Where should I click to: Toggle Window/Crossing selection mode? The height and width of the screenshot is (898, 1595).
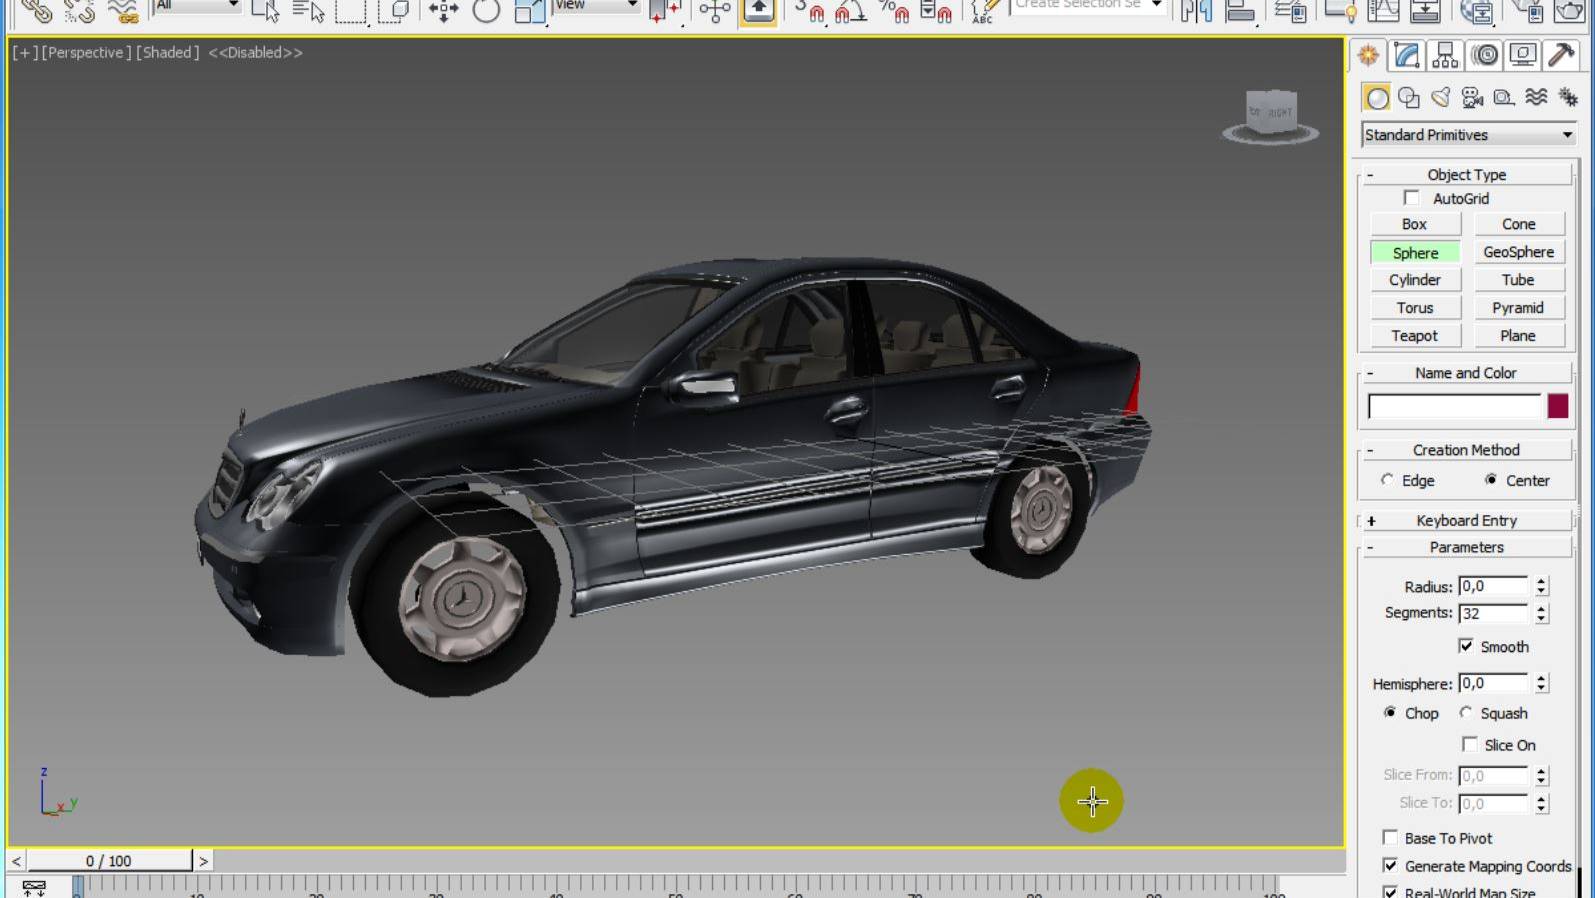[x=395, y=10]
